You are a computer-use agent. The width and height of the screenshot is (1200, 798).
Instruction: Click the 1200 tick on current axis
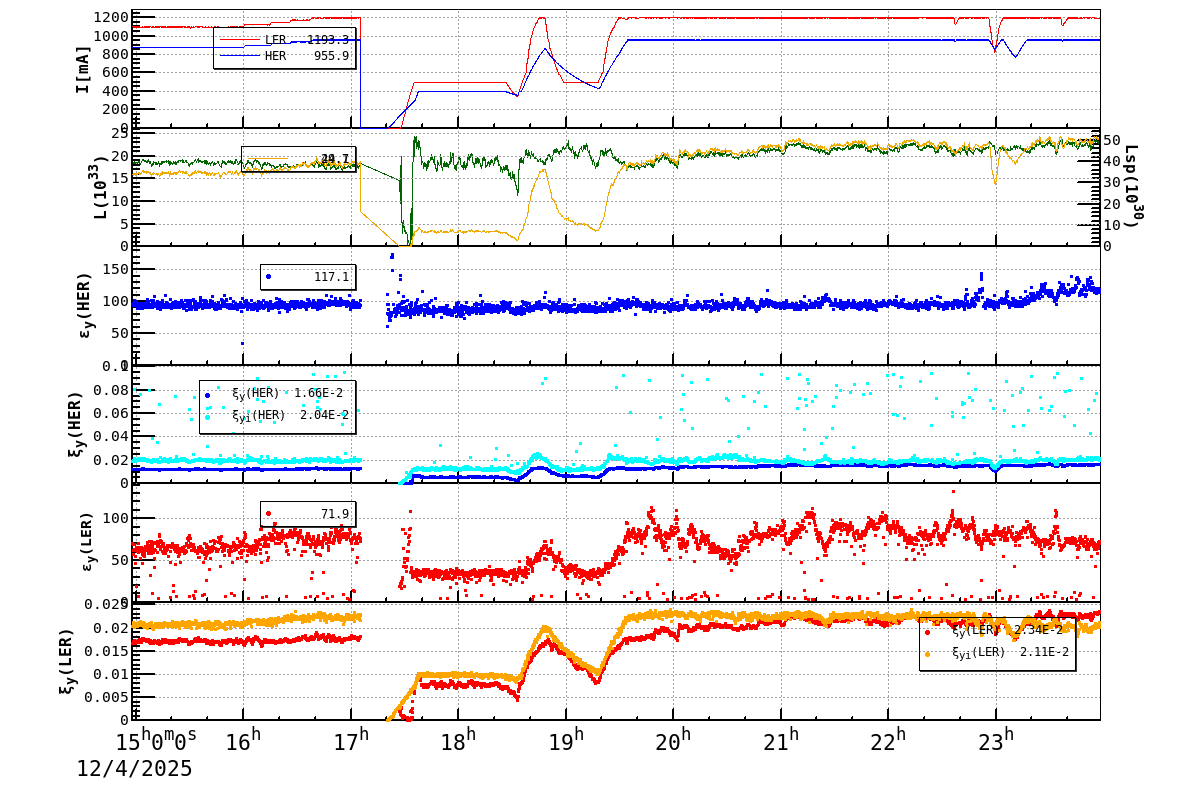click(112, 17)
